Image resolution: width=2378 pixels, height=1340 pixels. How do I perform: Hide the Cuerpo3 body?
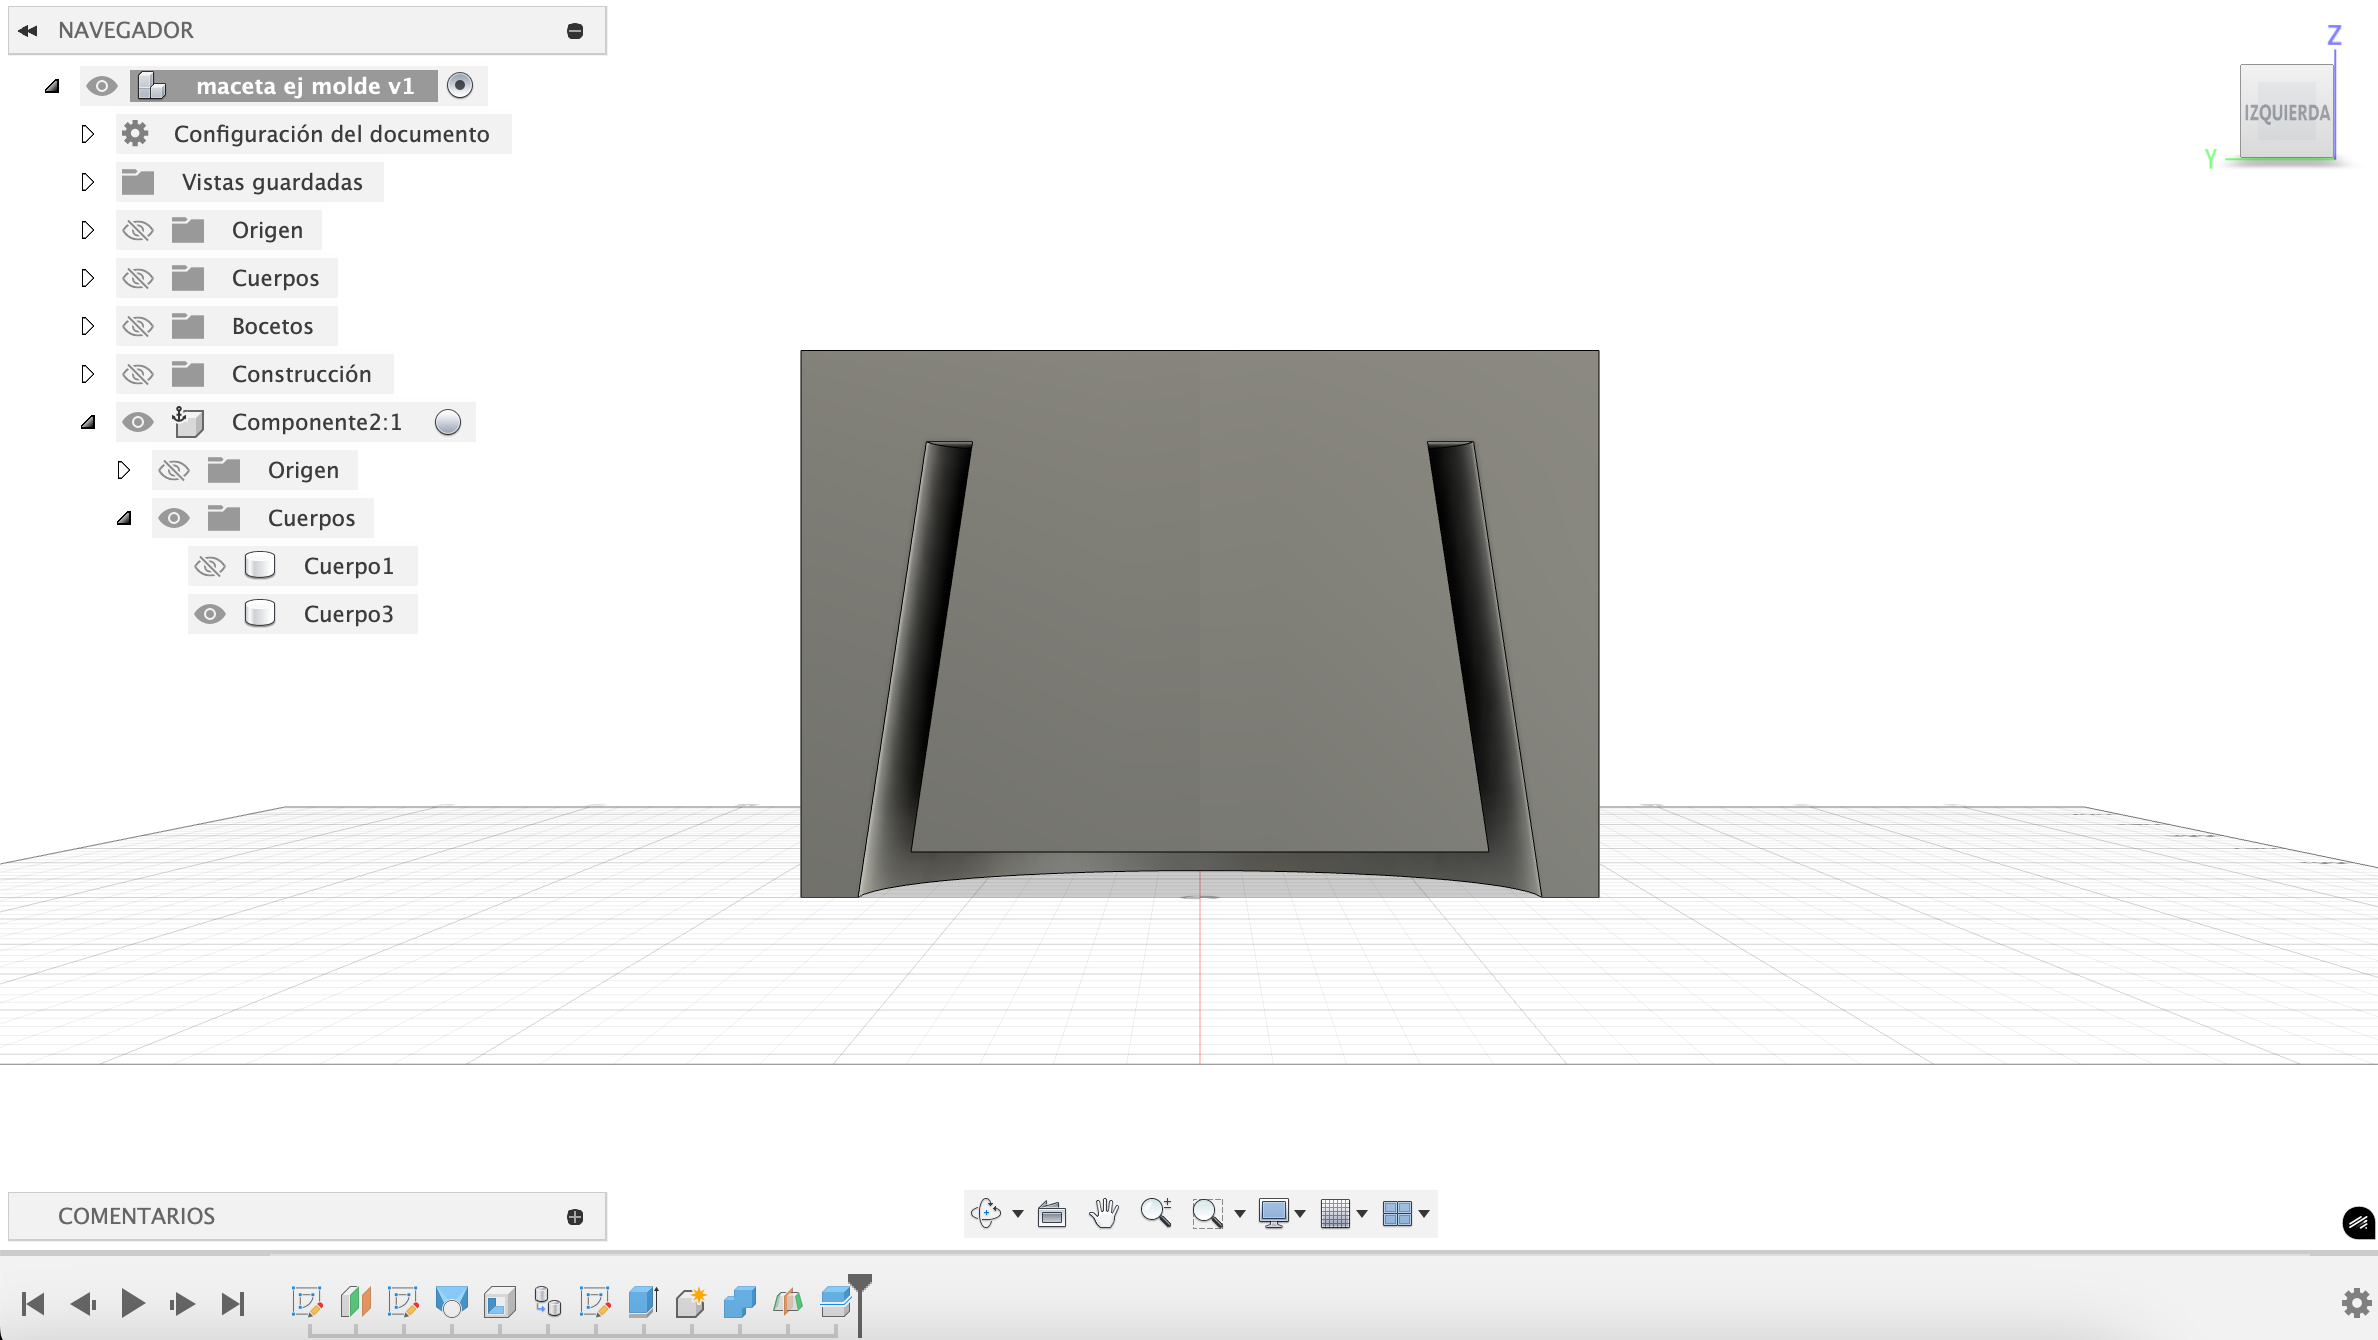pyautogui.click(x=210, y=614)
